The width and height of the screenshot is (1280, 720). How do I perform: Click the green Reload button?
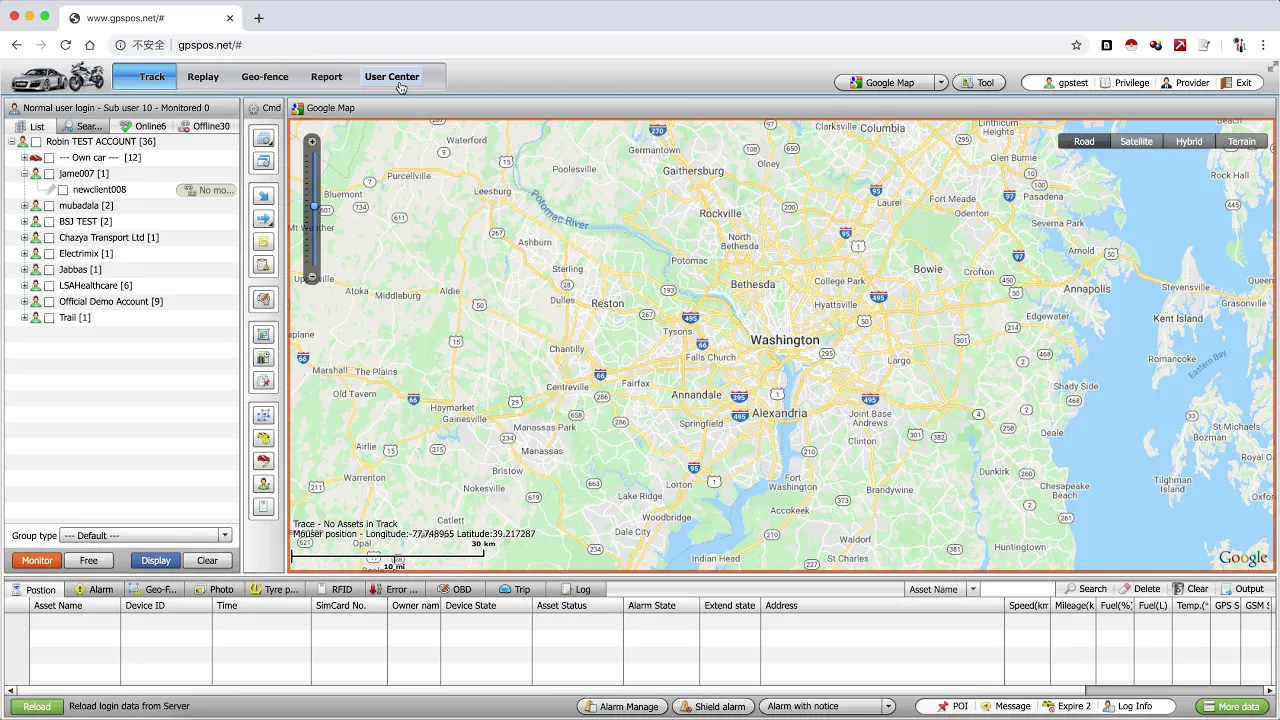pyautogui.click(x=37, y=707)
